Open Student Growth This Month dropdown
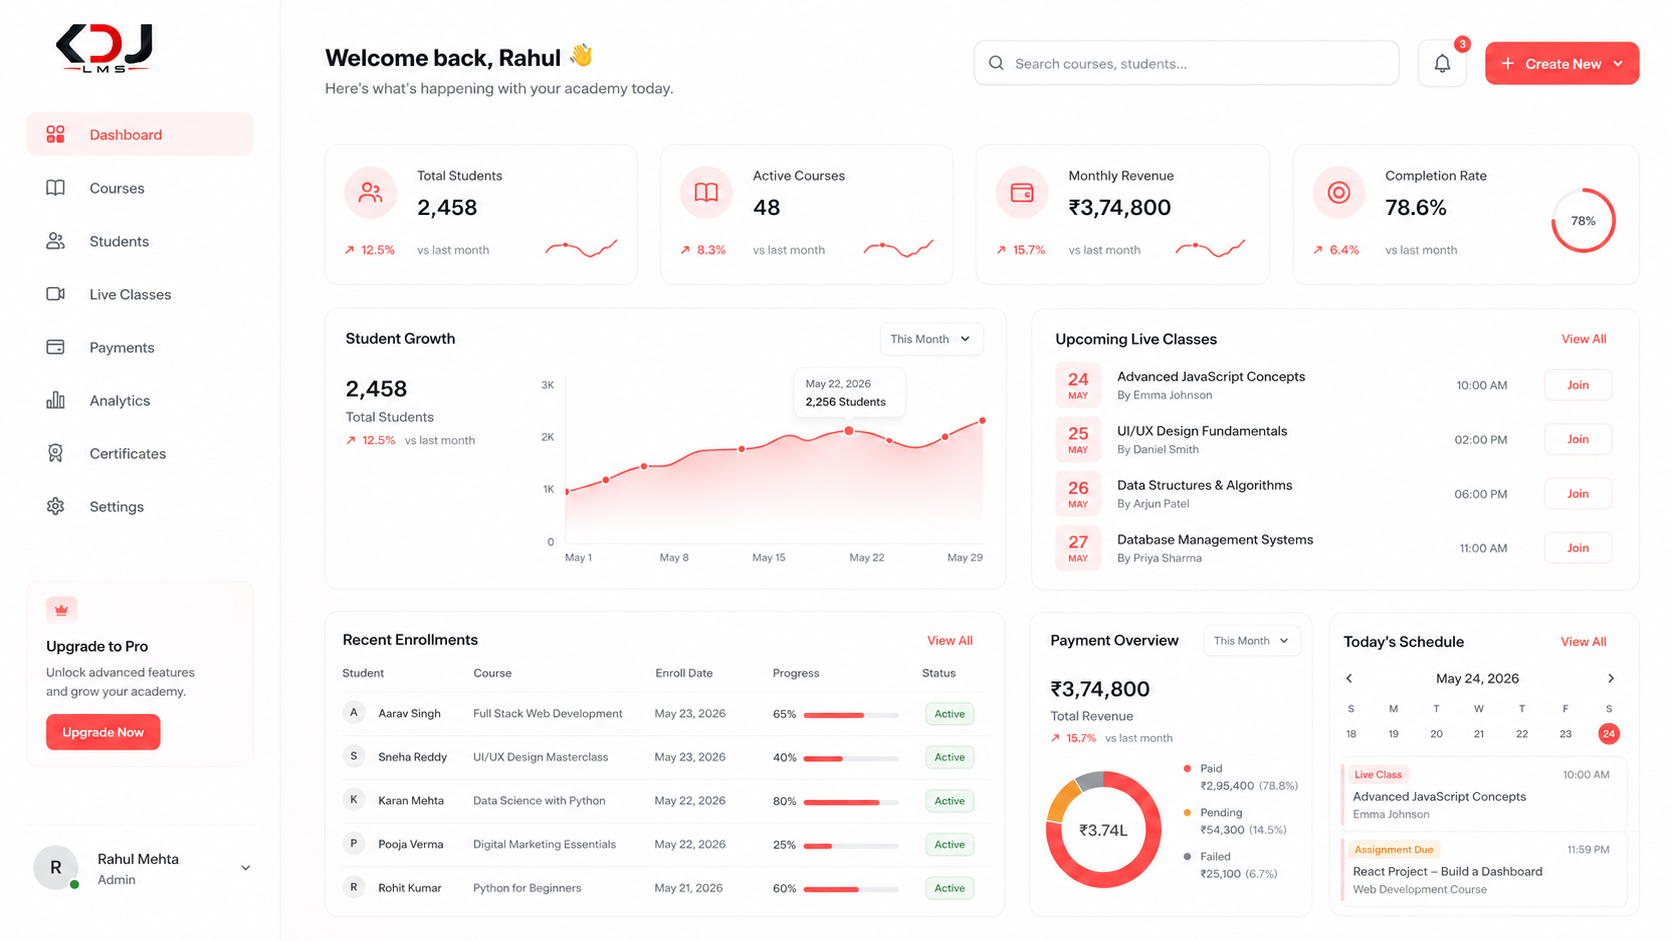1672x941 pixels. click(931, 339)
